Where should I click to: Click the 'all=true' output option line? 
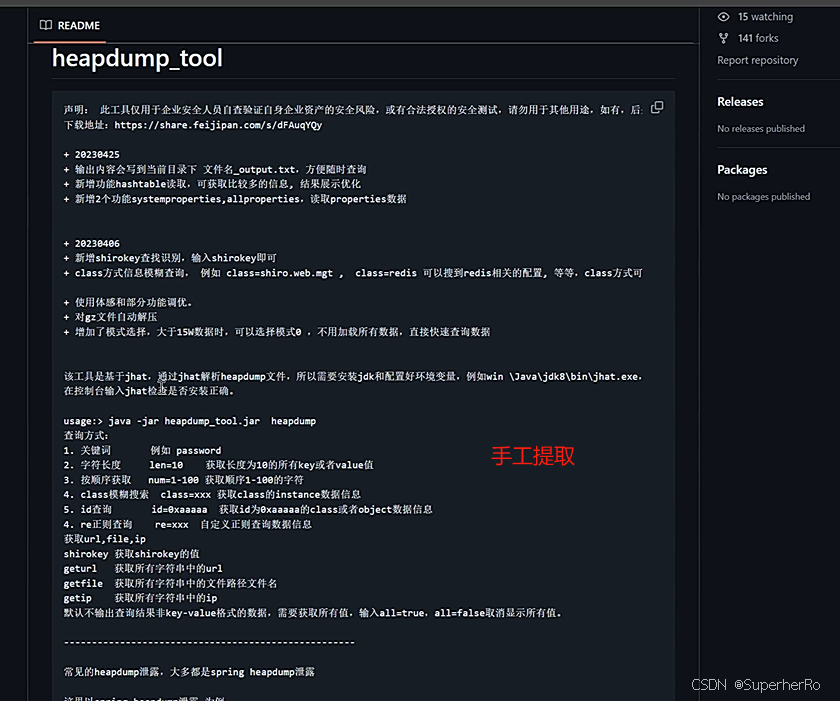[313, 613]
